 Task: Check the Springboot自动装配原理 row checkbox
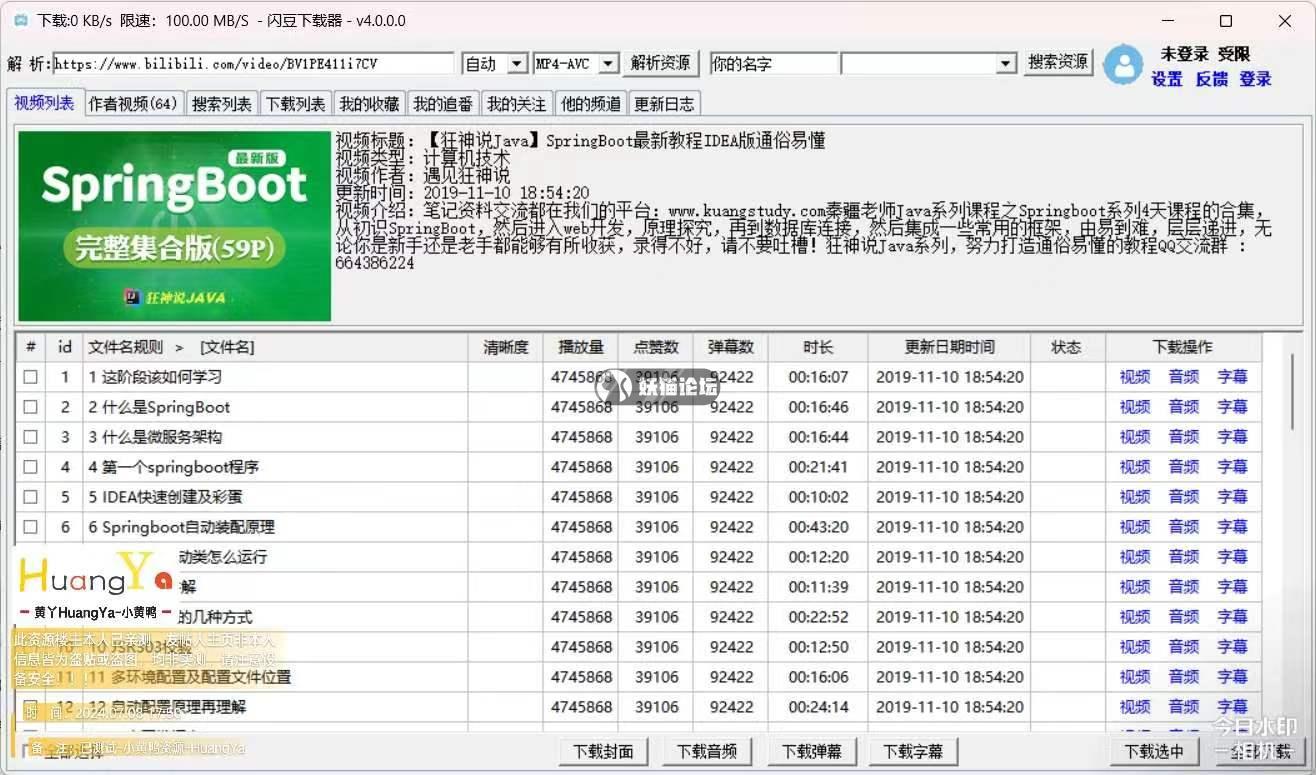click(31, 527)
